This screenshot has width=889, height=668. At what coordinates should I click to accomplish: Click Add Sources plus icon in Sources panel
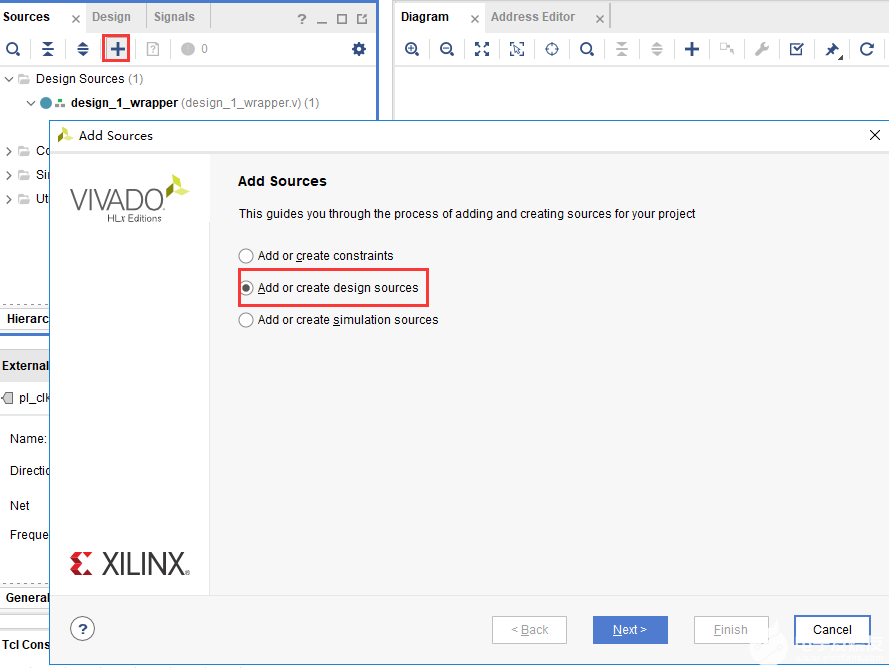tap(117, 49)
